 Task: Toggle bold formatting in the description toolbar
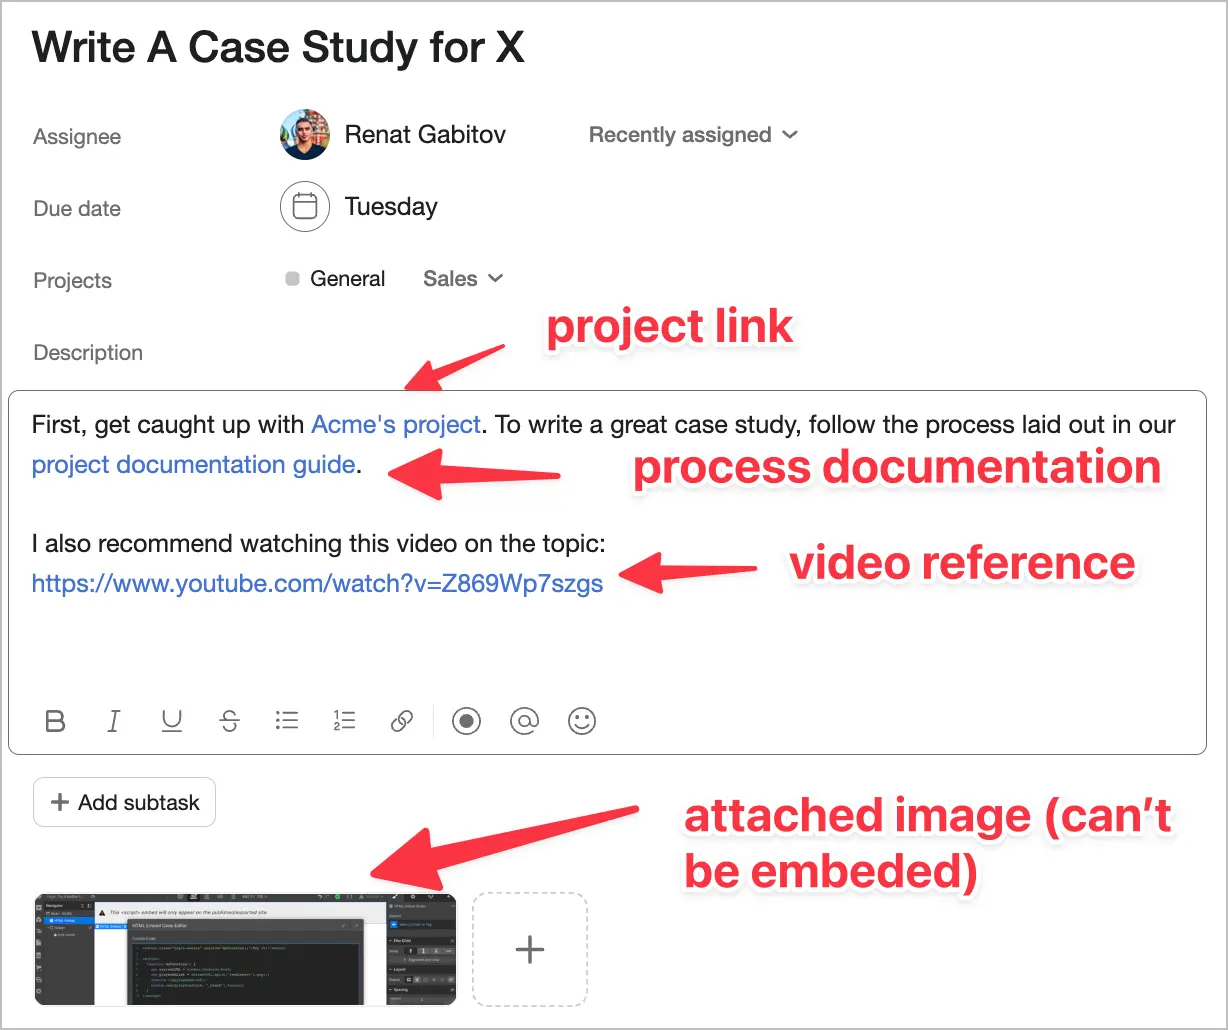(x=56, y=721)
